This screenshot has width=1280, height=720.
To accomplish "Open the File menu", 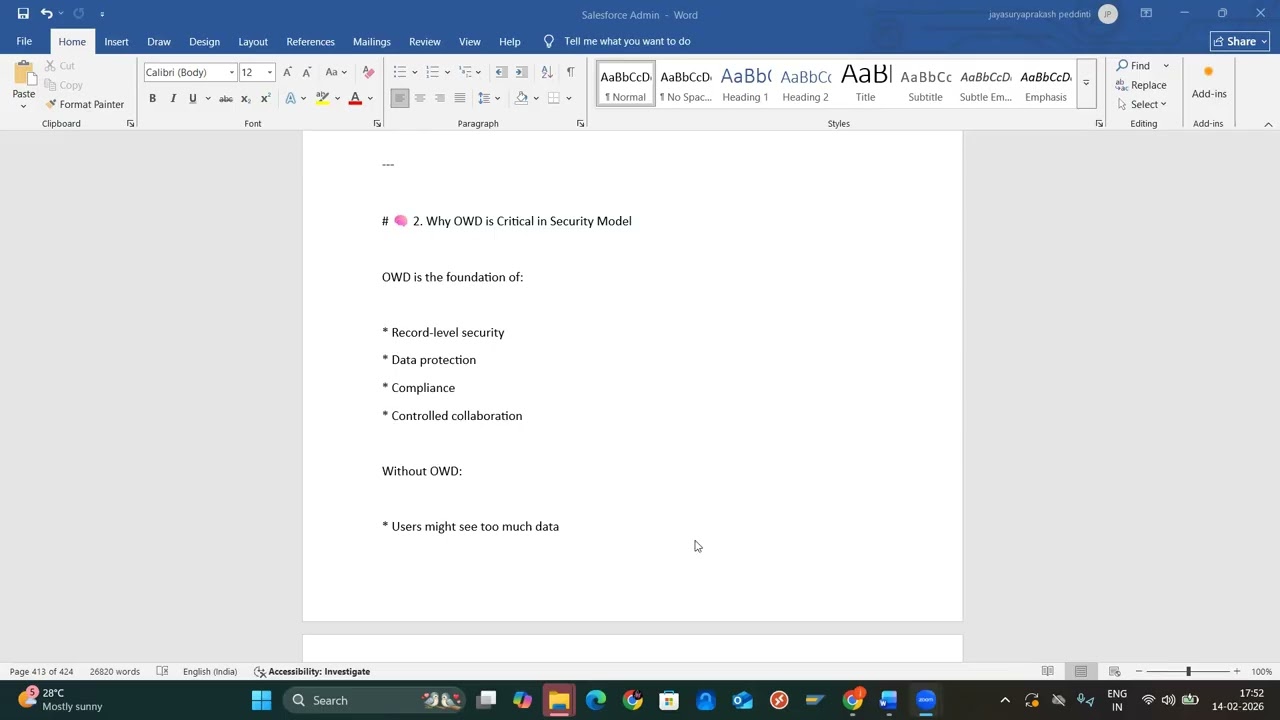I will coord(24,41).
